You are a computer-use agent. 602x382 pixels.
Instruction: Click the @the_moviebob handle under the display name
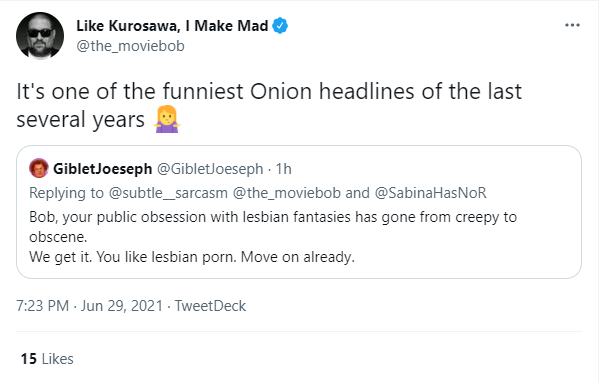(131, 46)
